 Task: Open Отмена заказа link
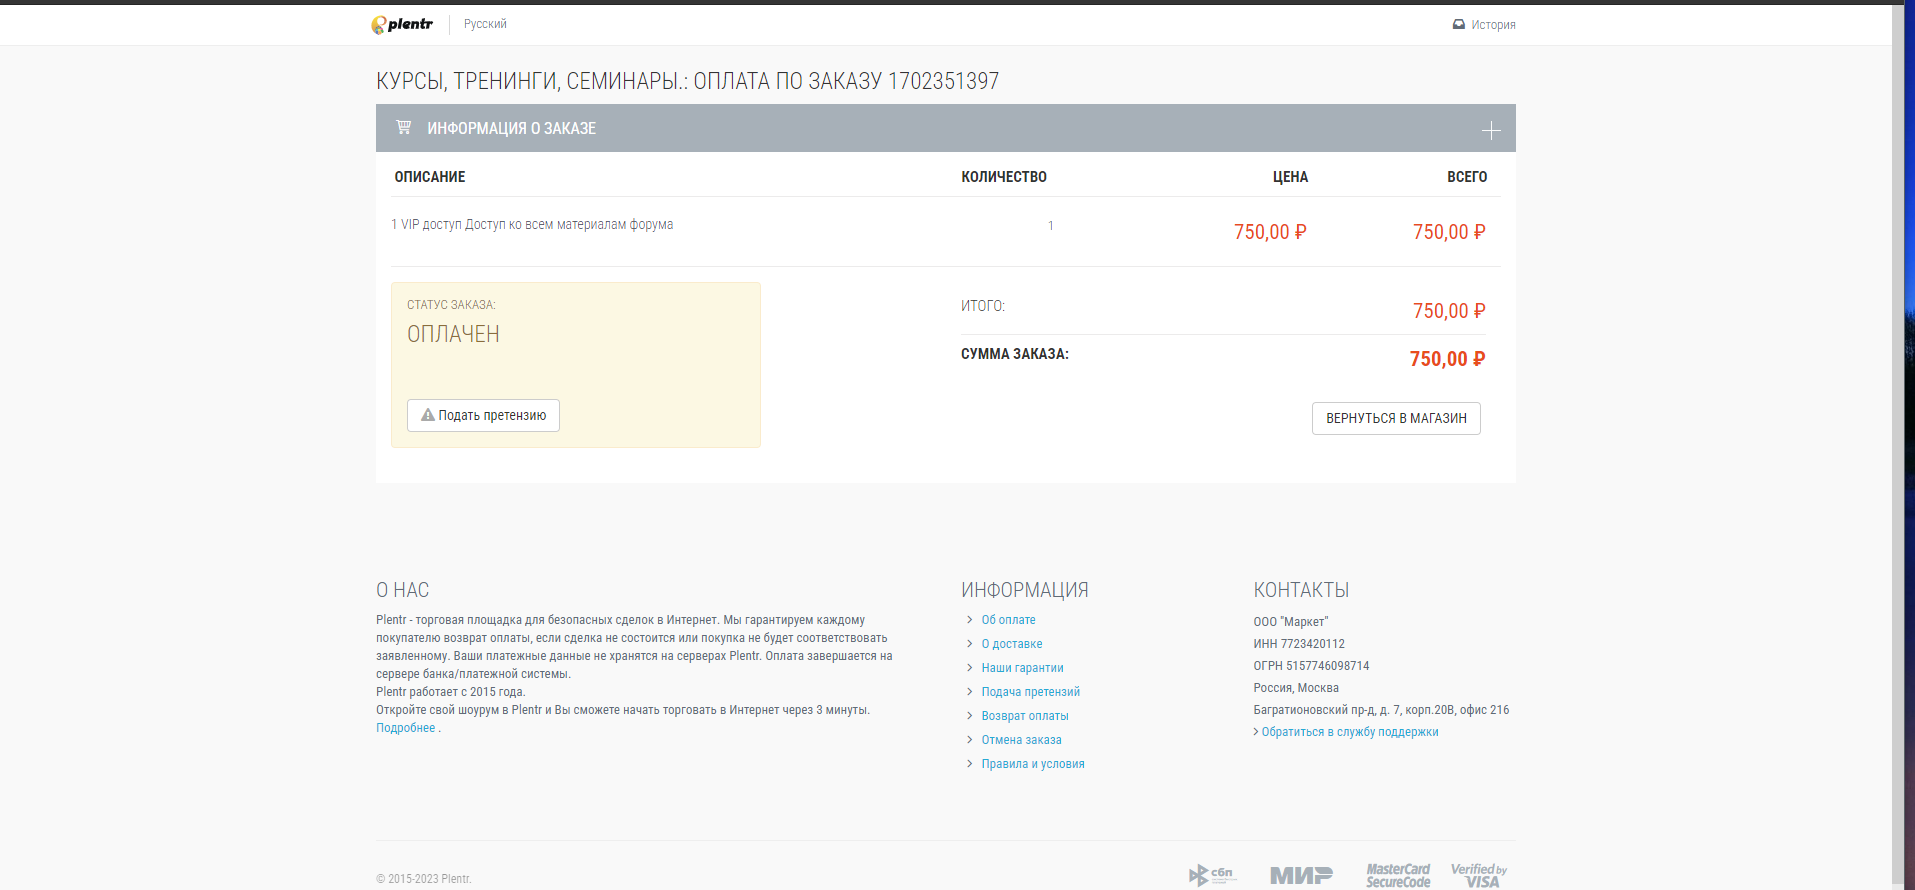[x=1021, y=740]
